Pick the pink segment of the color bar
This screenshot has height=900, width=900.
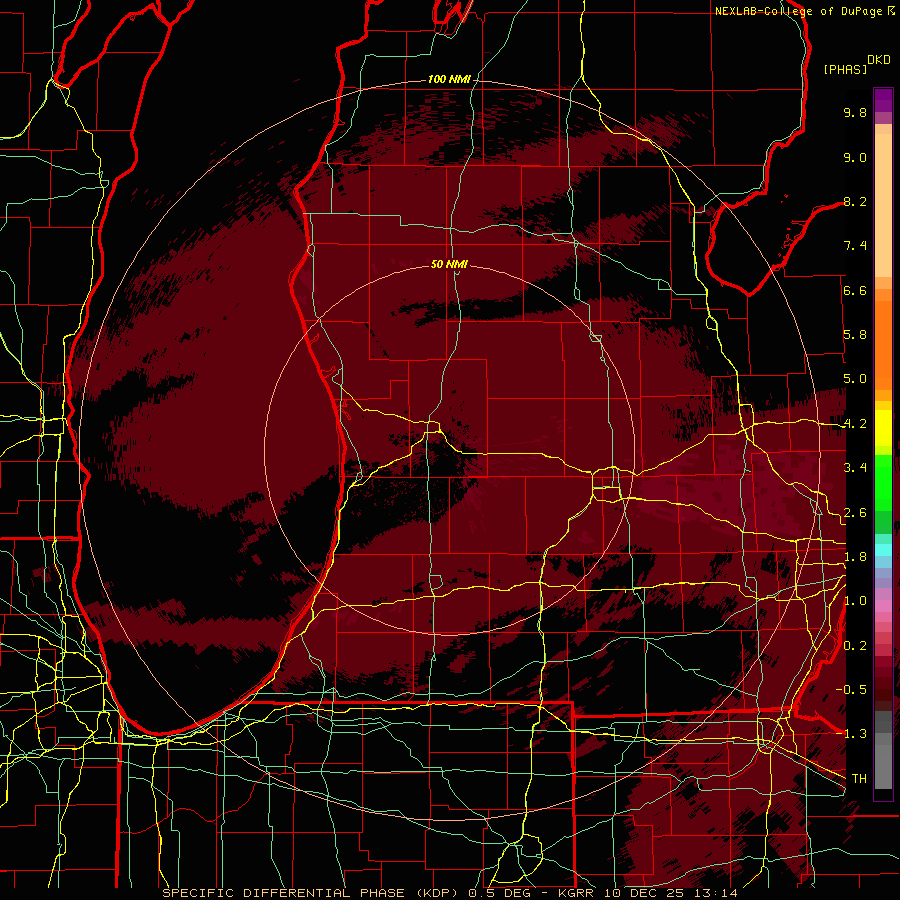pyautogui.click(x=883, y=606)
